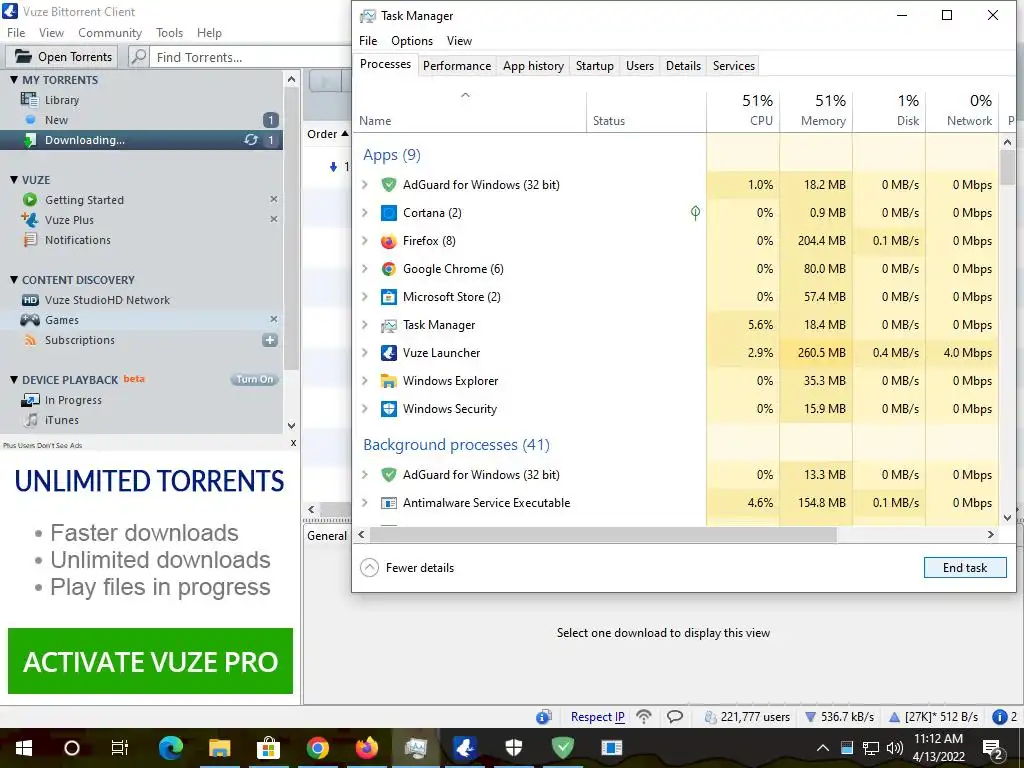Click the download speed indicator 536.7 kB/s
The height and width of the screenshot is (768, 1024).
pos(839,717)
